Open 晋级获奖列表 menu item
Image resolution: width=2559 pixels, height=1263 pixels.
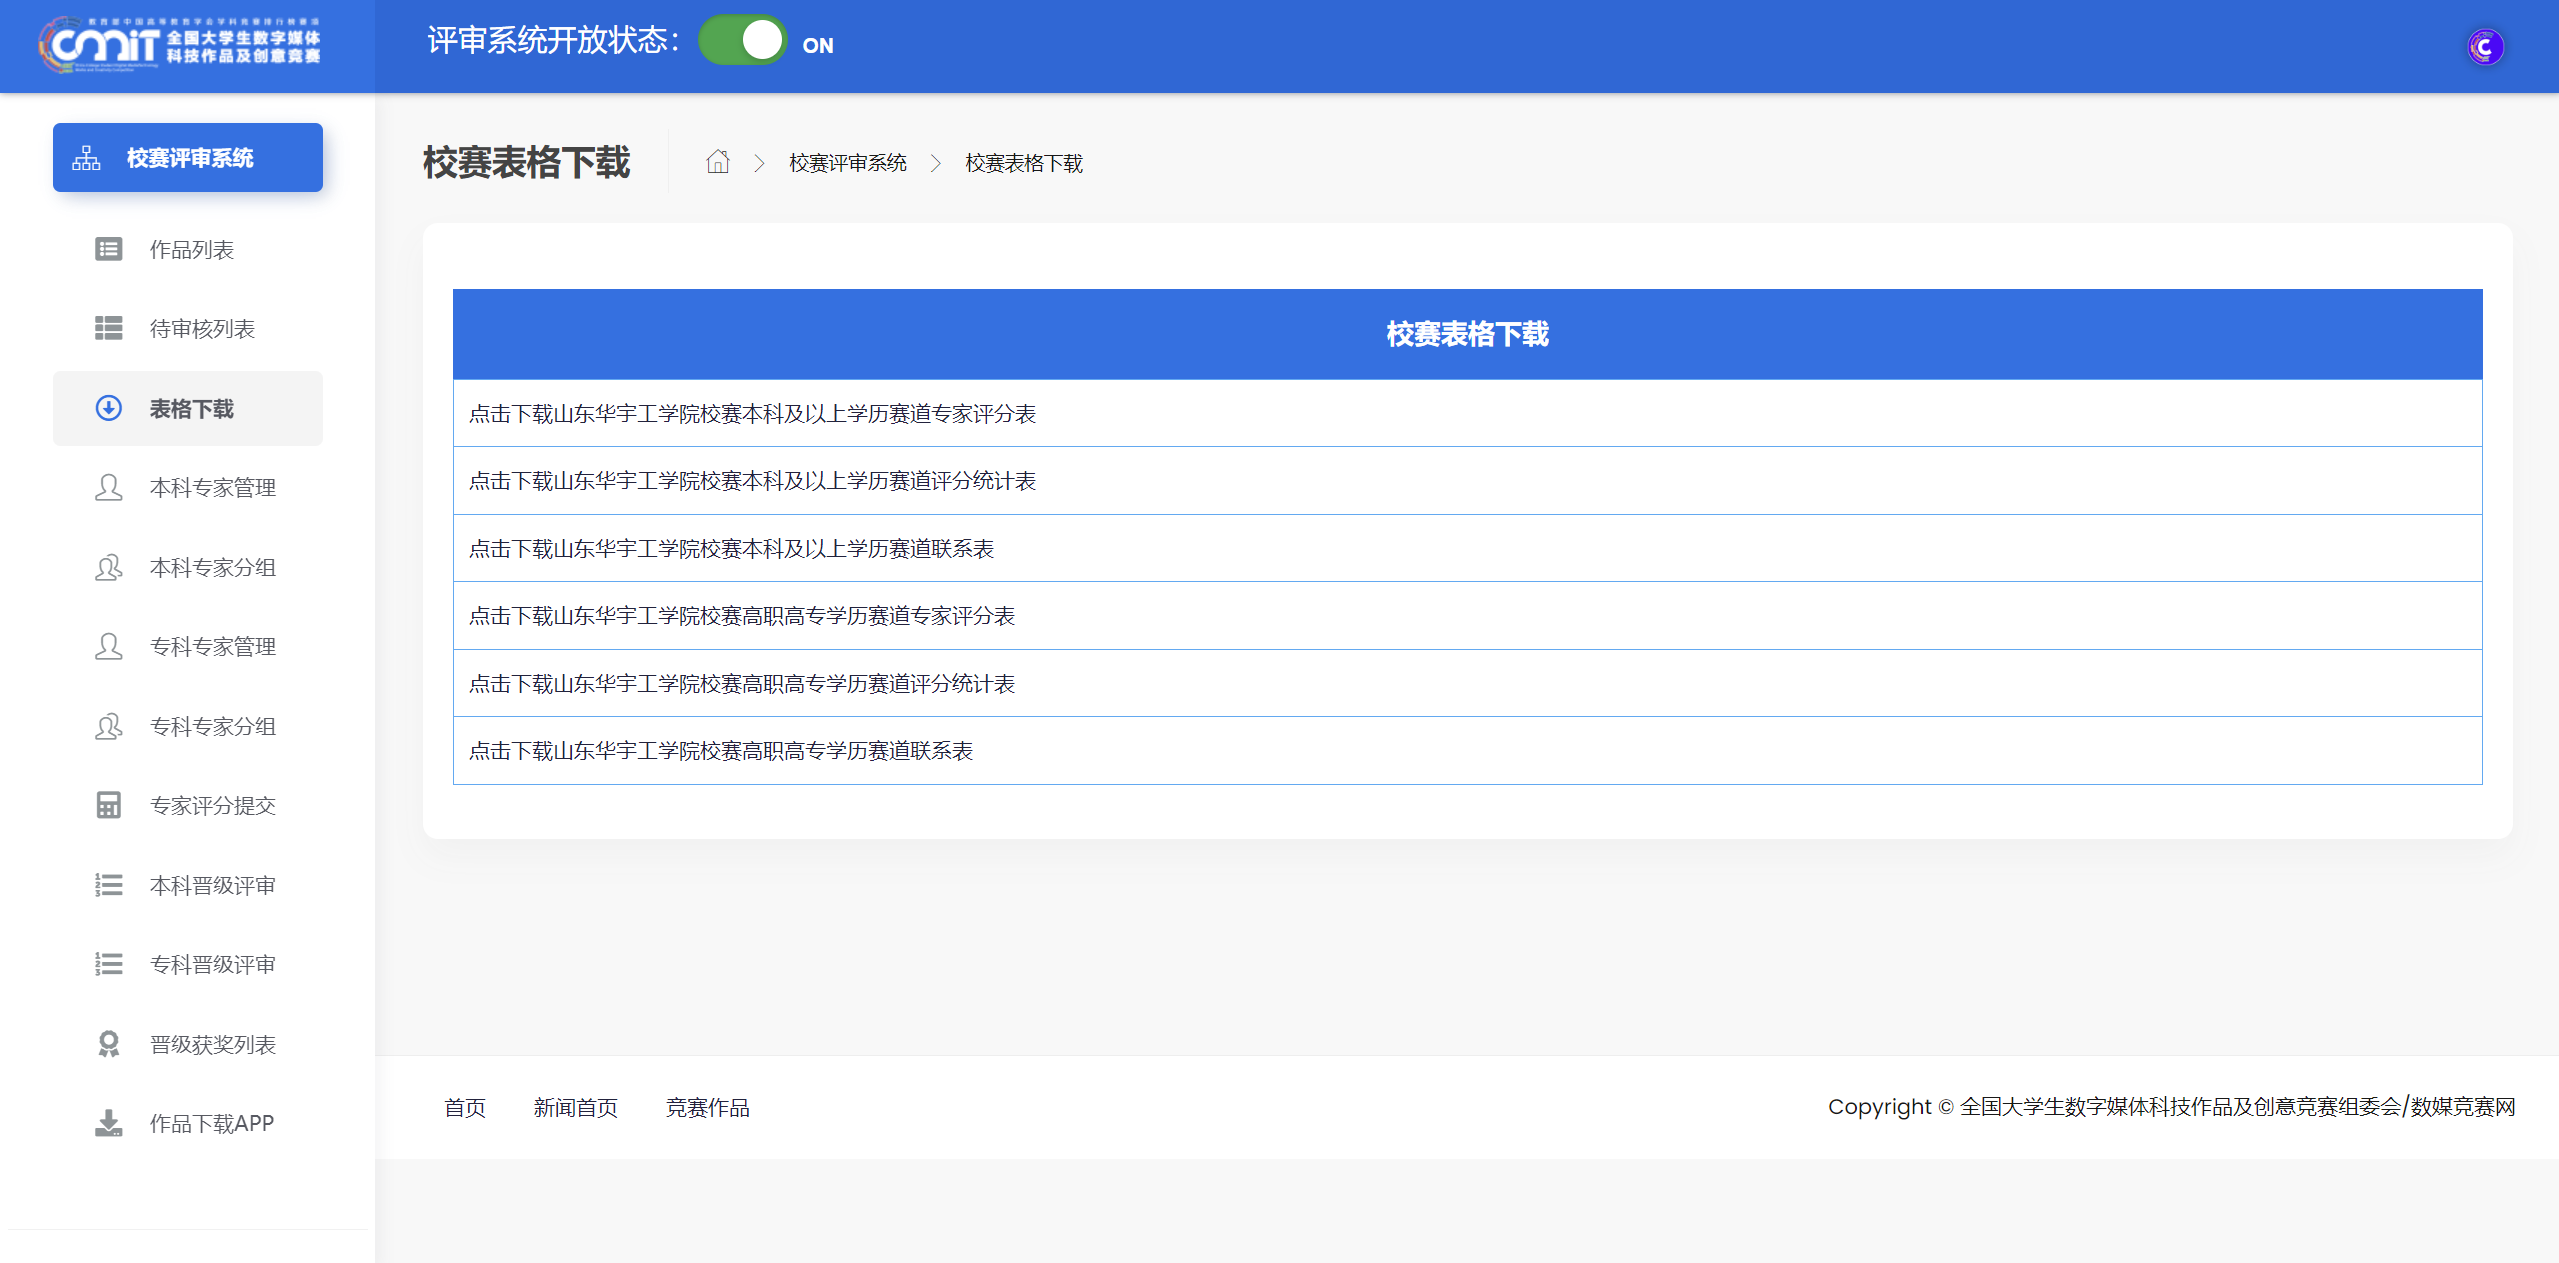[x=188, y=1044]
